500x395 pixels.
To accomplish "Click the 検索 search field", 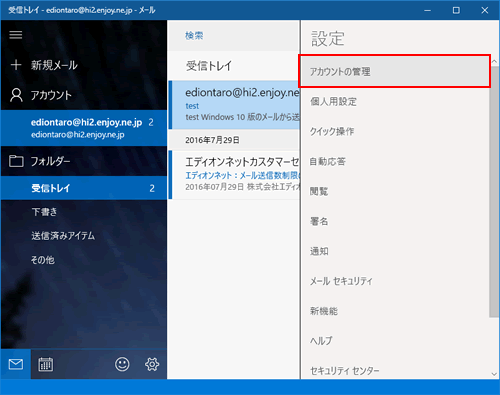I will [233, 36].
